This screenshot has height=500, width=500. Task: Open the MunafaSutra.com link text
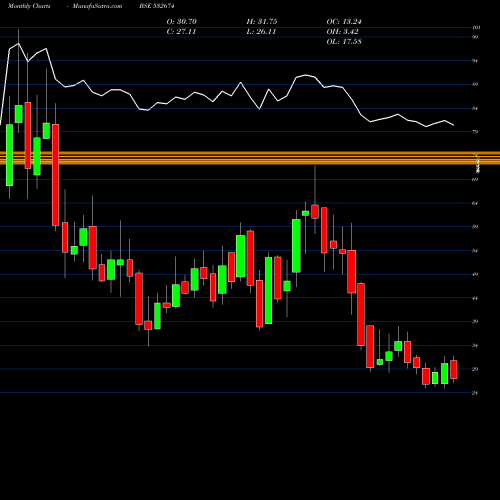point(97,6)
